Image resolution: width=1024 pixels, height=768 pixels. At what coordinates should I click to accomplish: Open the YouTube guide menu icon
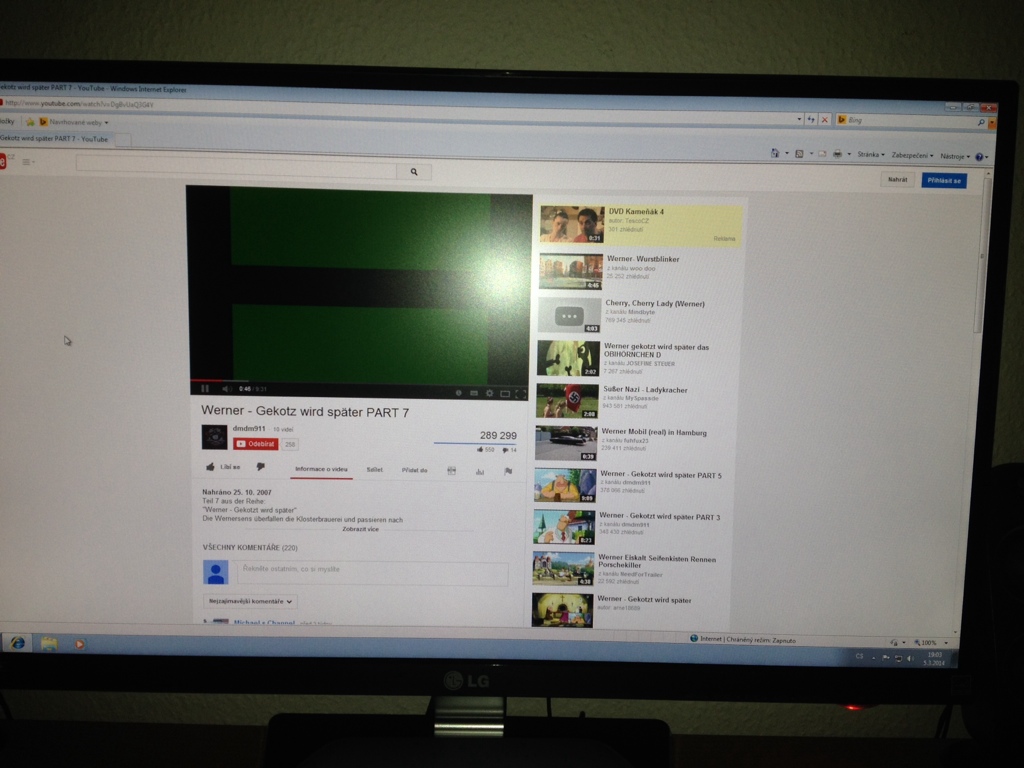pos(28,162)
